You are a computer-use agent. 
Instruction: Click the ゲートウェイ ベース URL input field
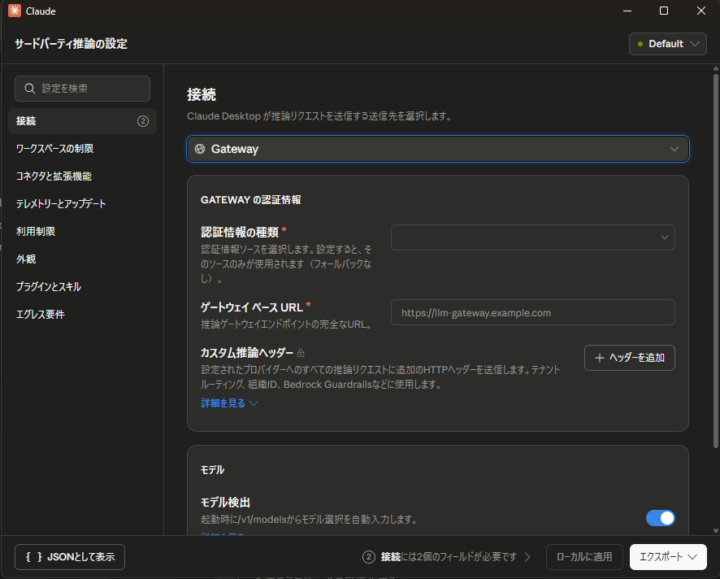tap(533, 313)
